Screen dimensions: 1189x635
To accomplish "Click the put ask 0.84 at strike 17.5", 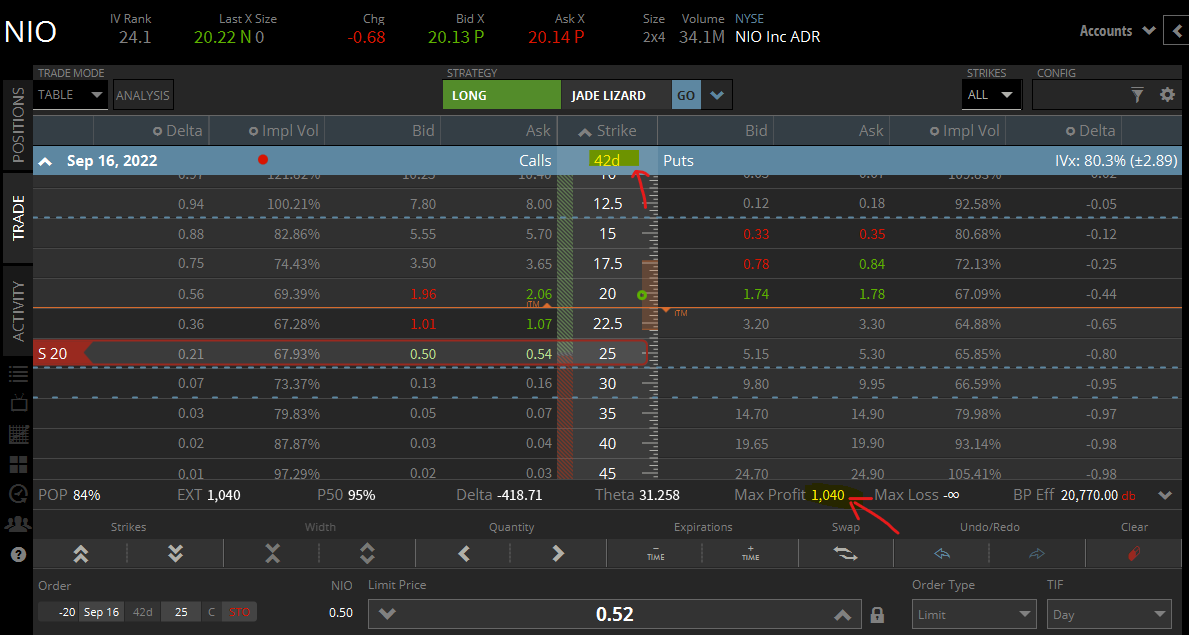I will pos(871,264).
